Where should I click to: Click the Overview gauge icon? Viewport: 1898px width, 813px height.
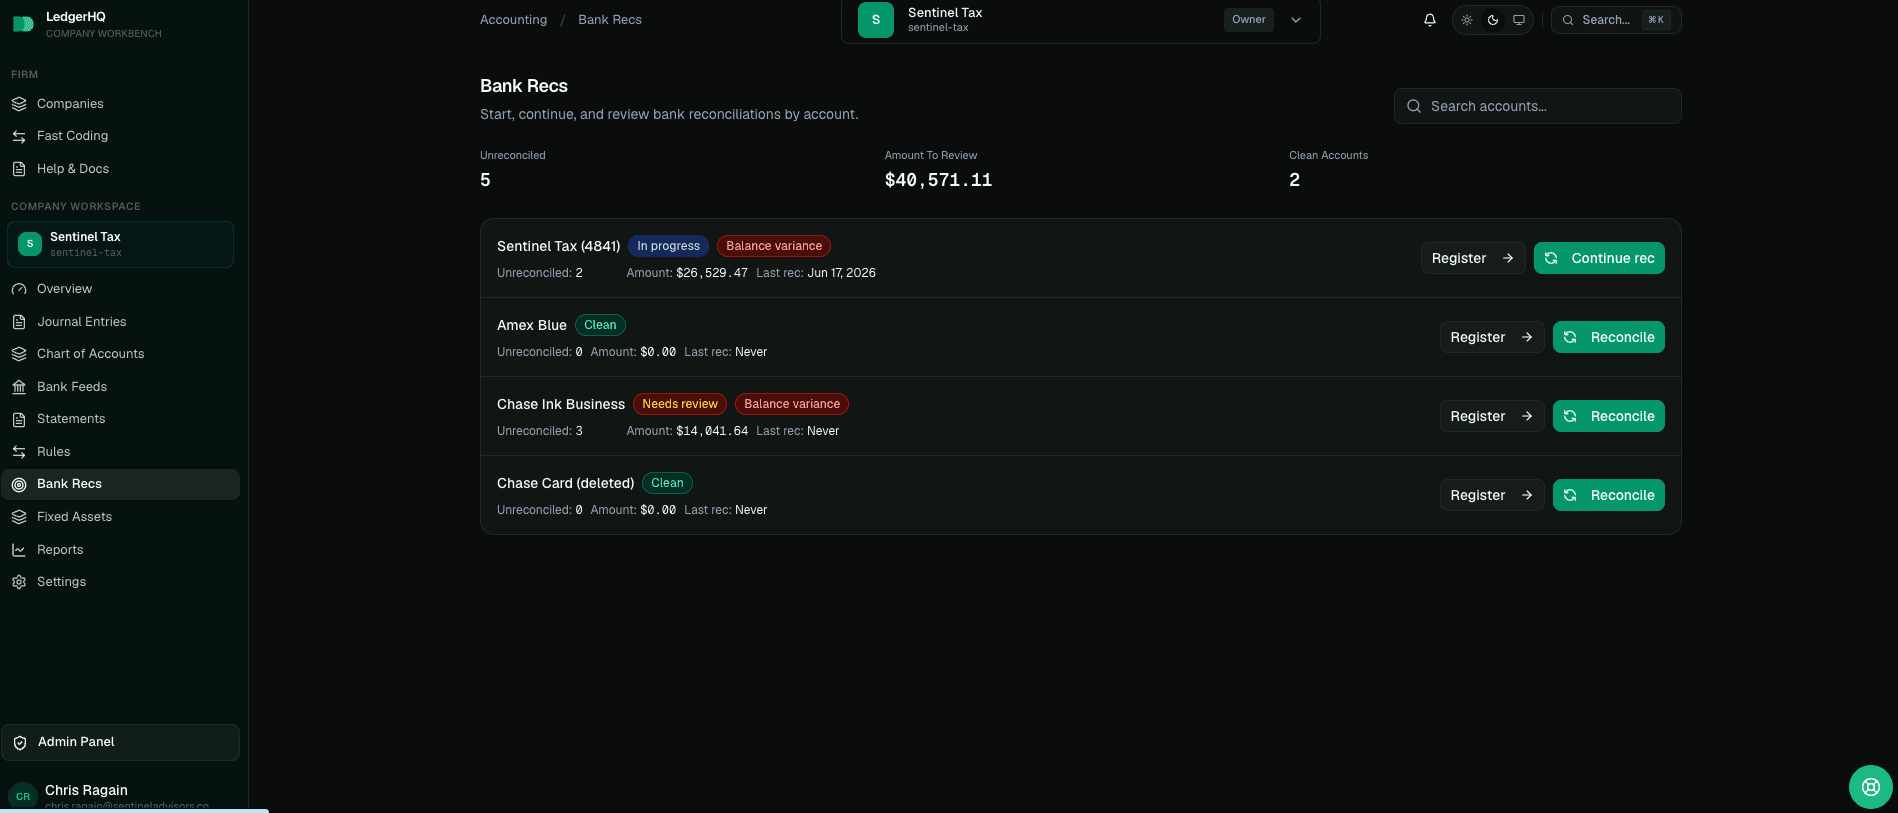click(x=19, y=289)
